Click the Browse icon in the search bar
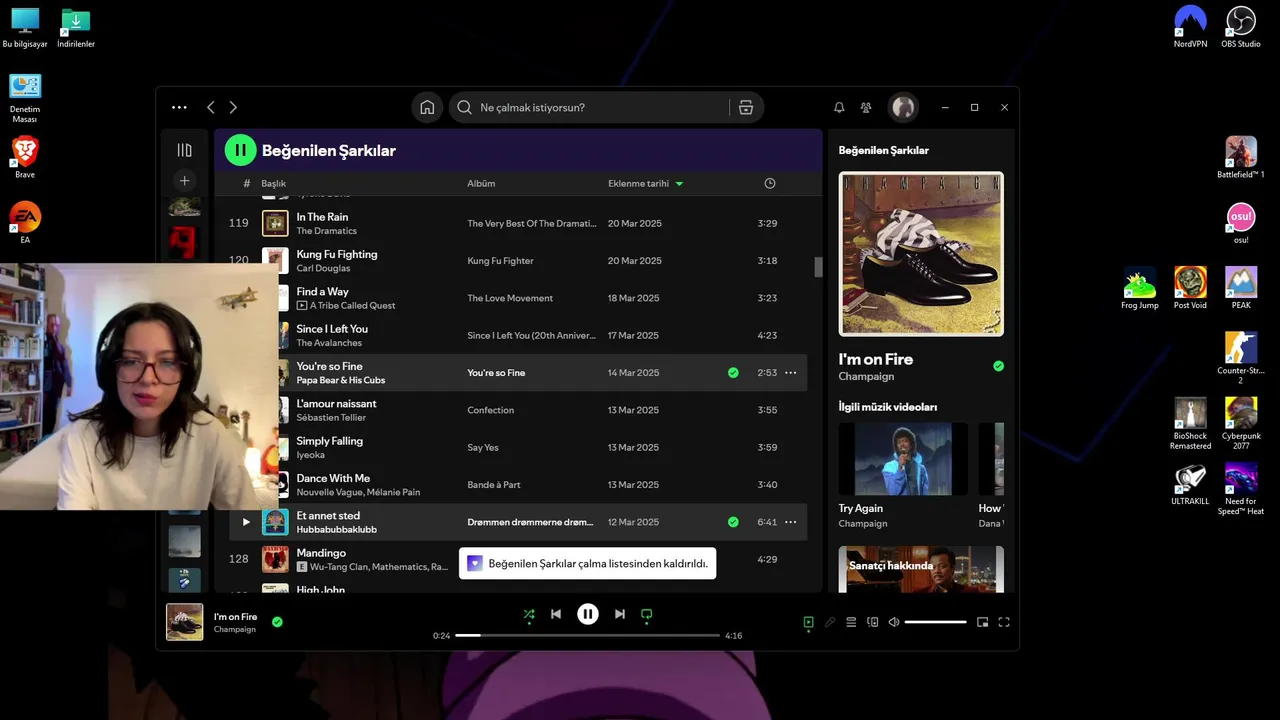Viewport: 1280px width, 720px height. pyautogui.click(x=746, y=107)
